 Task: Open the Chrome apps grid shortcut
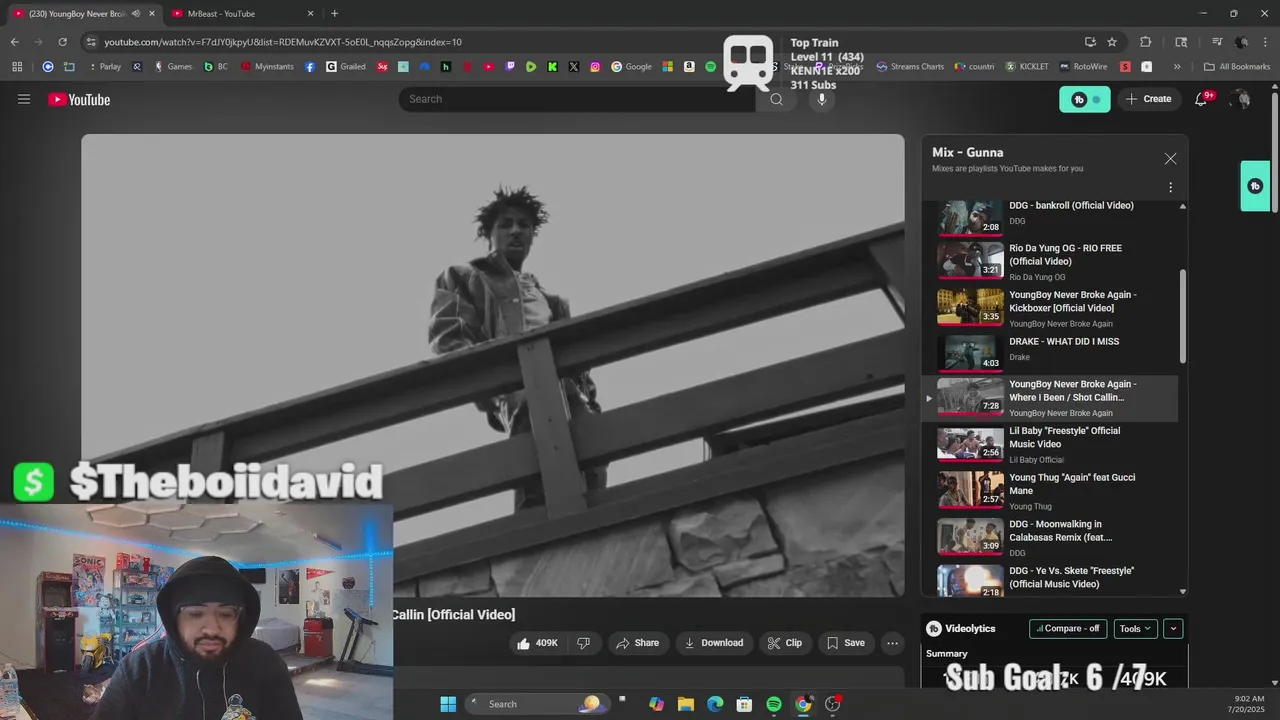(17, 67)
